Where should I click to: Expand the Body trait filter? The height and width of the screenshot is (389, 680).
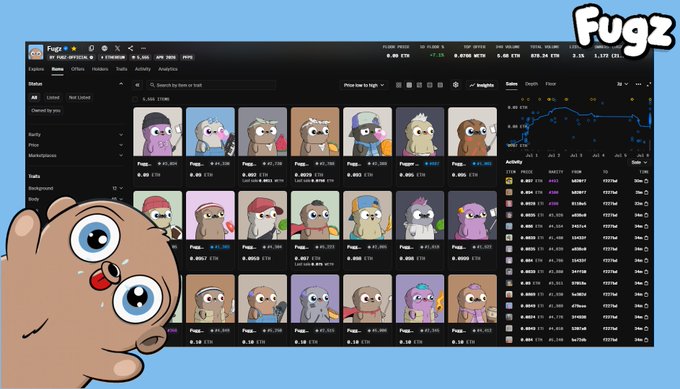(76, 199)
